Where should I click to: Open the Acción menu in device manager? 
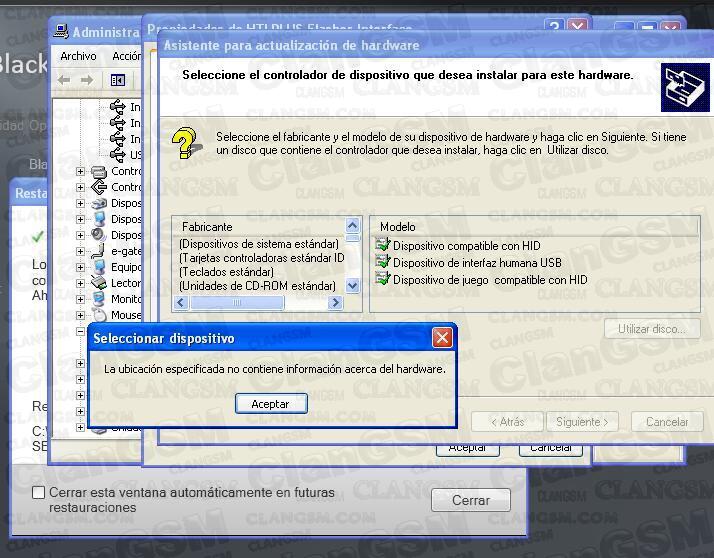[x=127, y=56]
